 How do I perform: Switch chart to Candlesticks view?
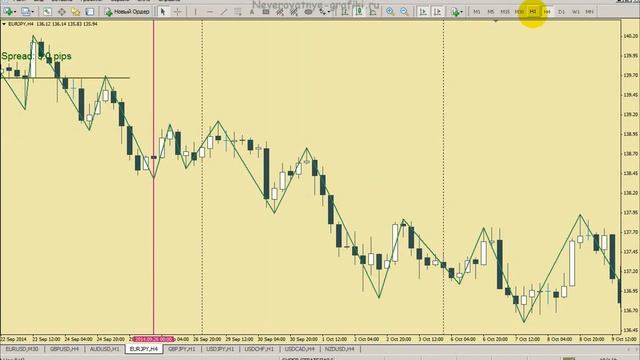(x=359, y=12)
